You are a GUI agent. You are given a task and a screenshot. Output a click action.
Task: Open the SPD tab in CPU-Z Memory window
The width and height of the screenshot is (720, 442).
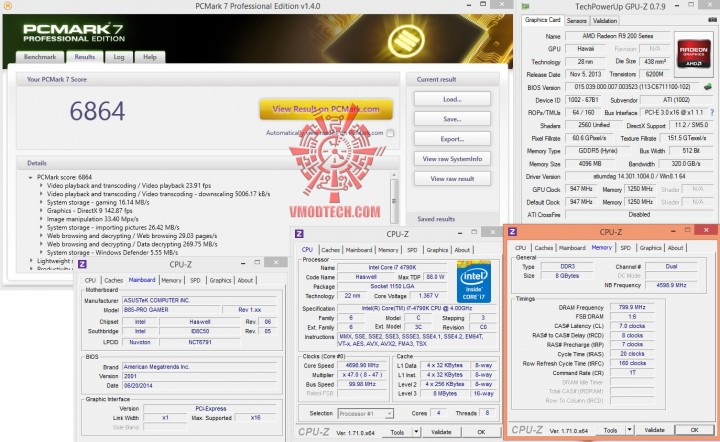click(625, 247)
